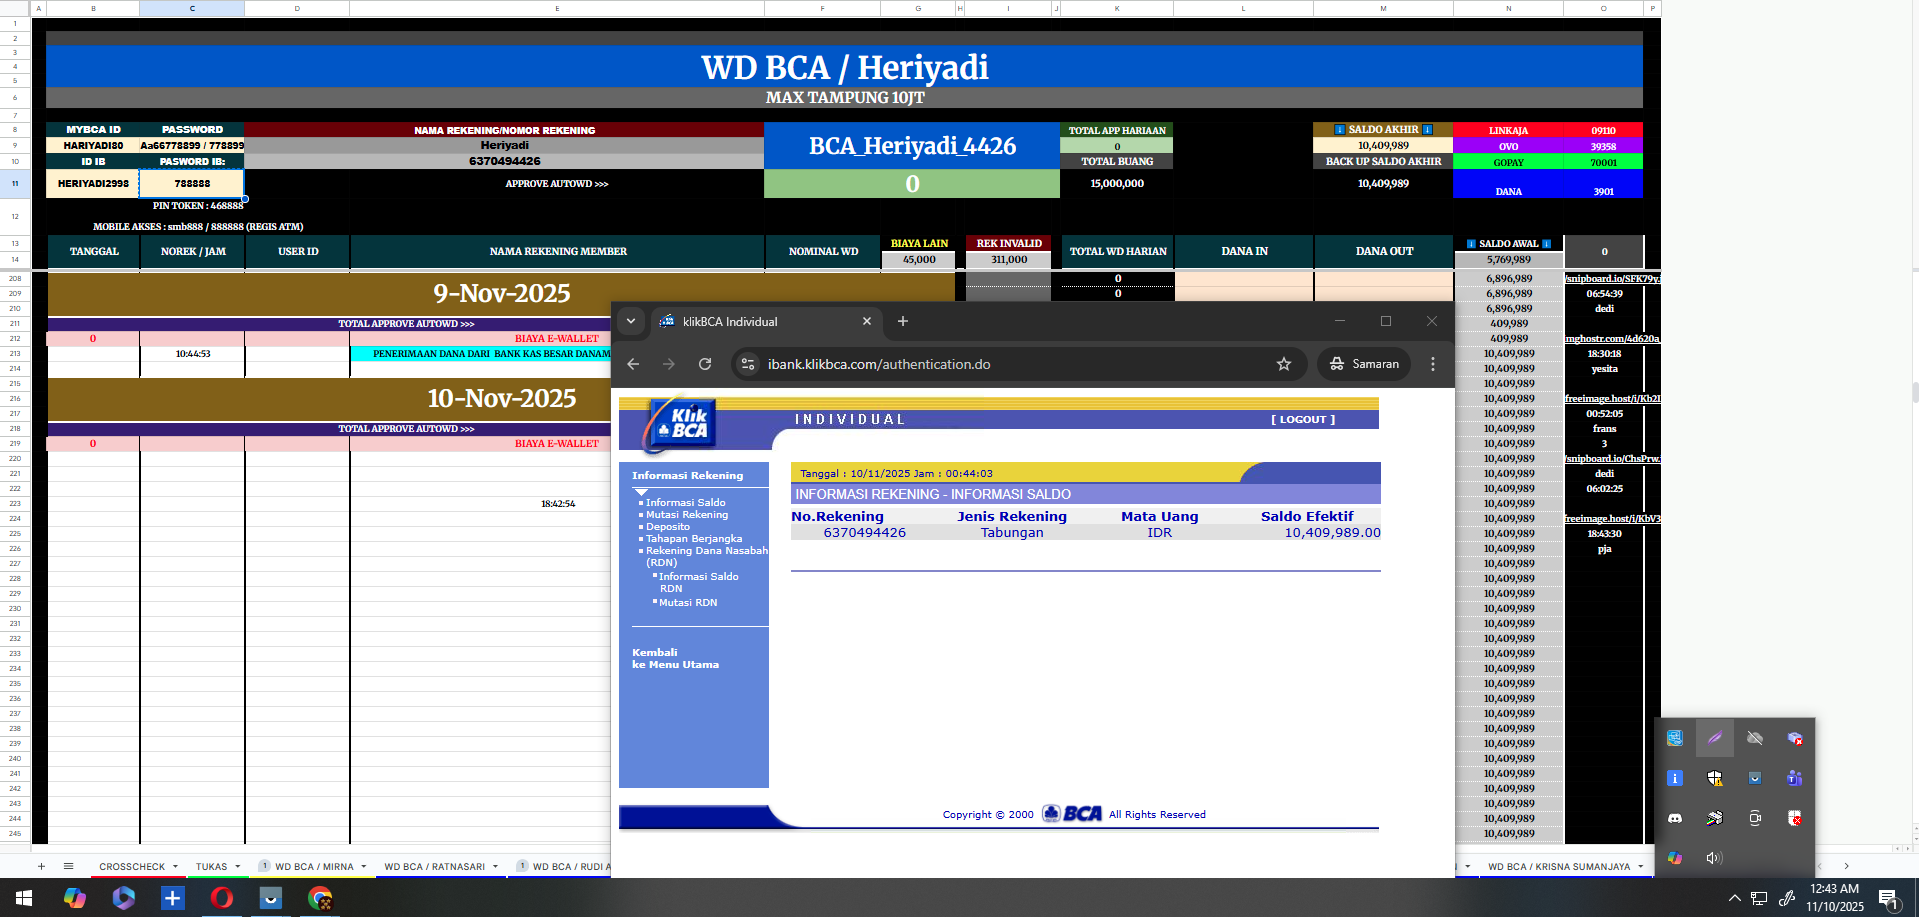Open Opera browser from the taskbar
This screenshot has width=1919, height=917.
(x=222, y=898)
